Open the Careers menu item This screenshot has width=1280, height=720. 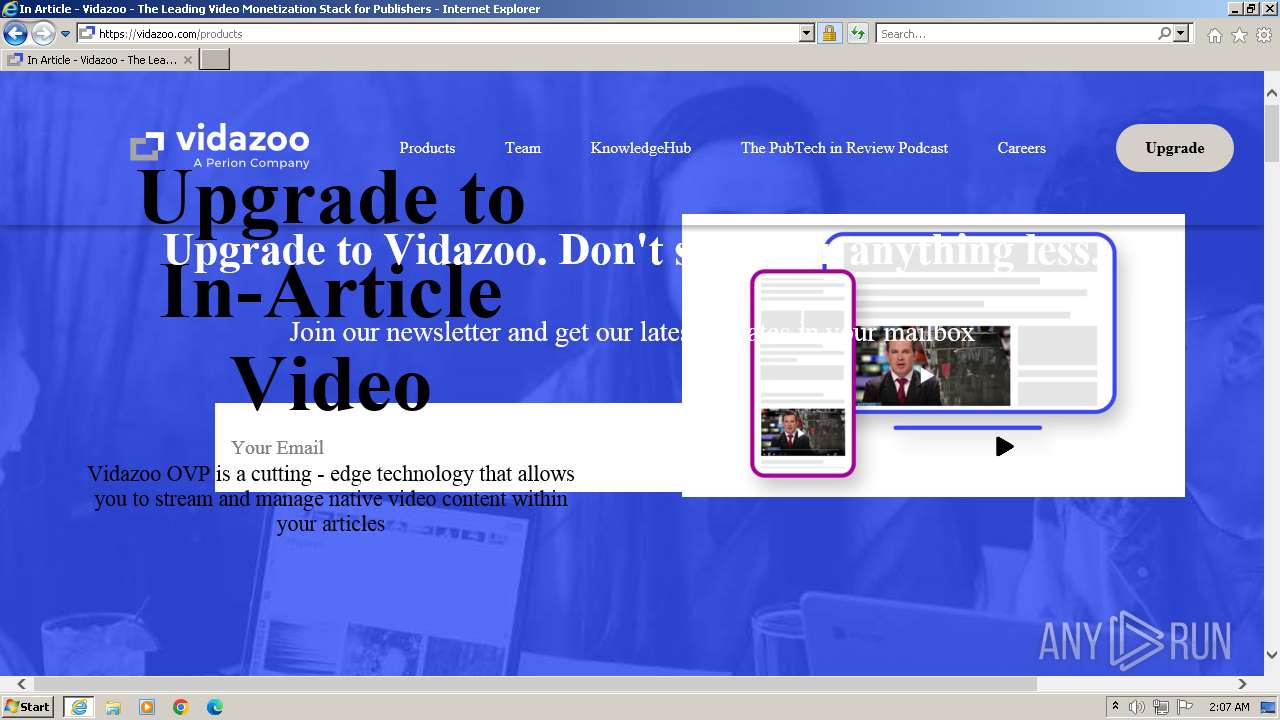1021,148
